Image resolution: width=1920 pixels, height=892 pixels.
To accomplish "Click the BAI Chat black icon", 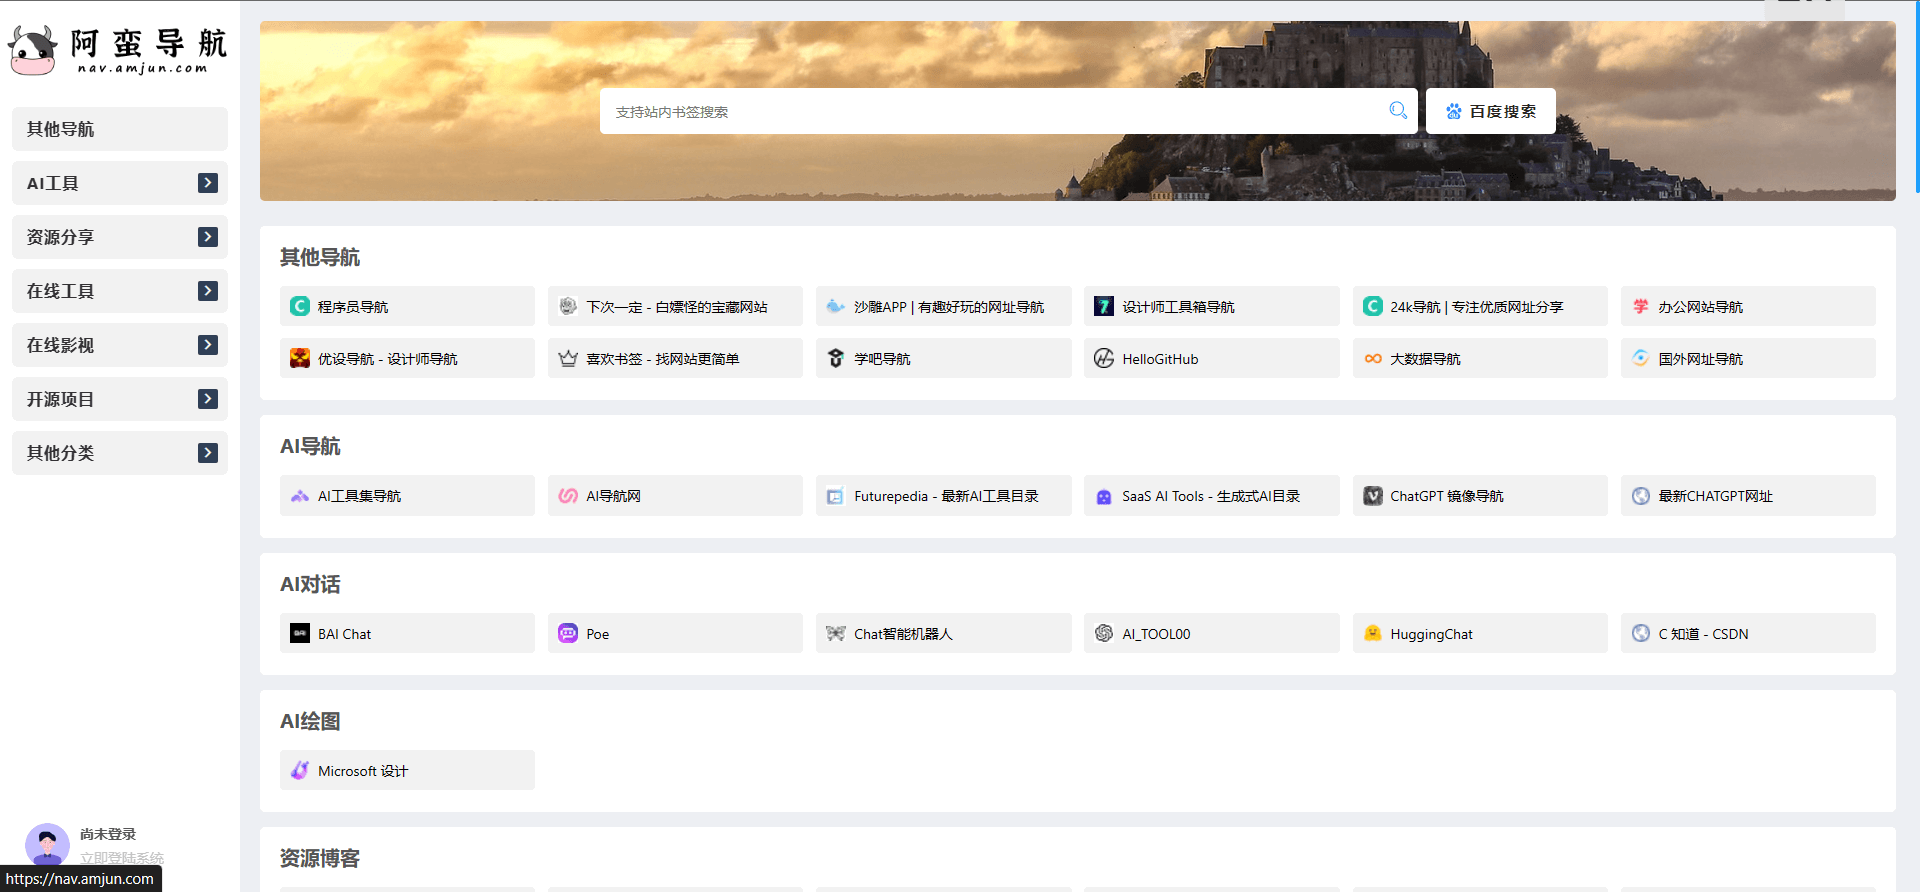I will 300,633.
